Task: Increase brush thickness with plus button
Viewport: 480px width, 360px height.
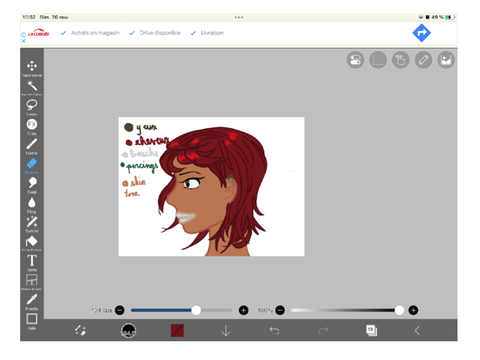Action: click(x=244, y=310)
